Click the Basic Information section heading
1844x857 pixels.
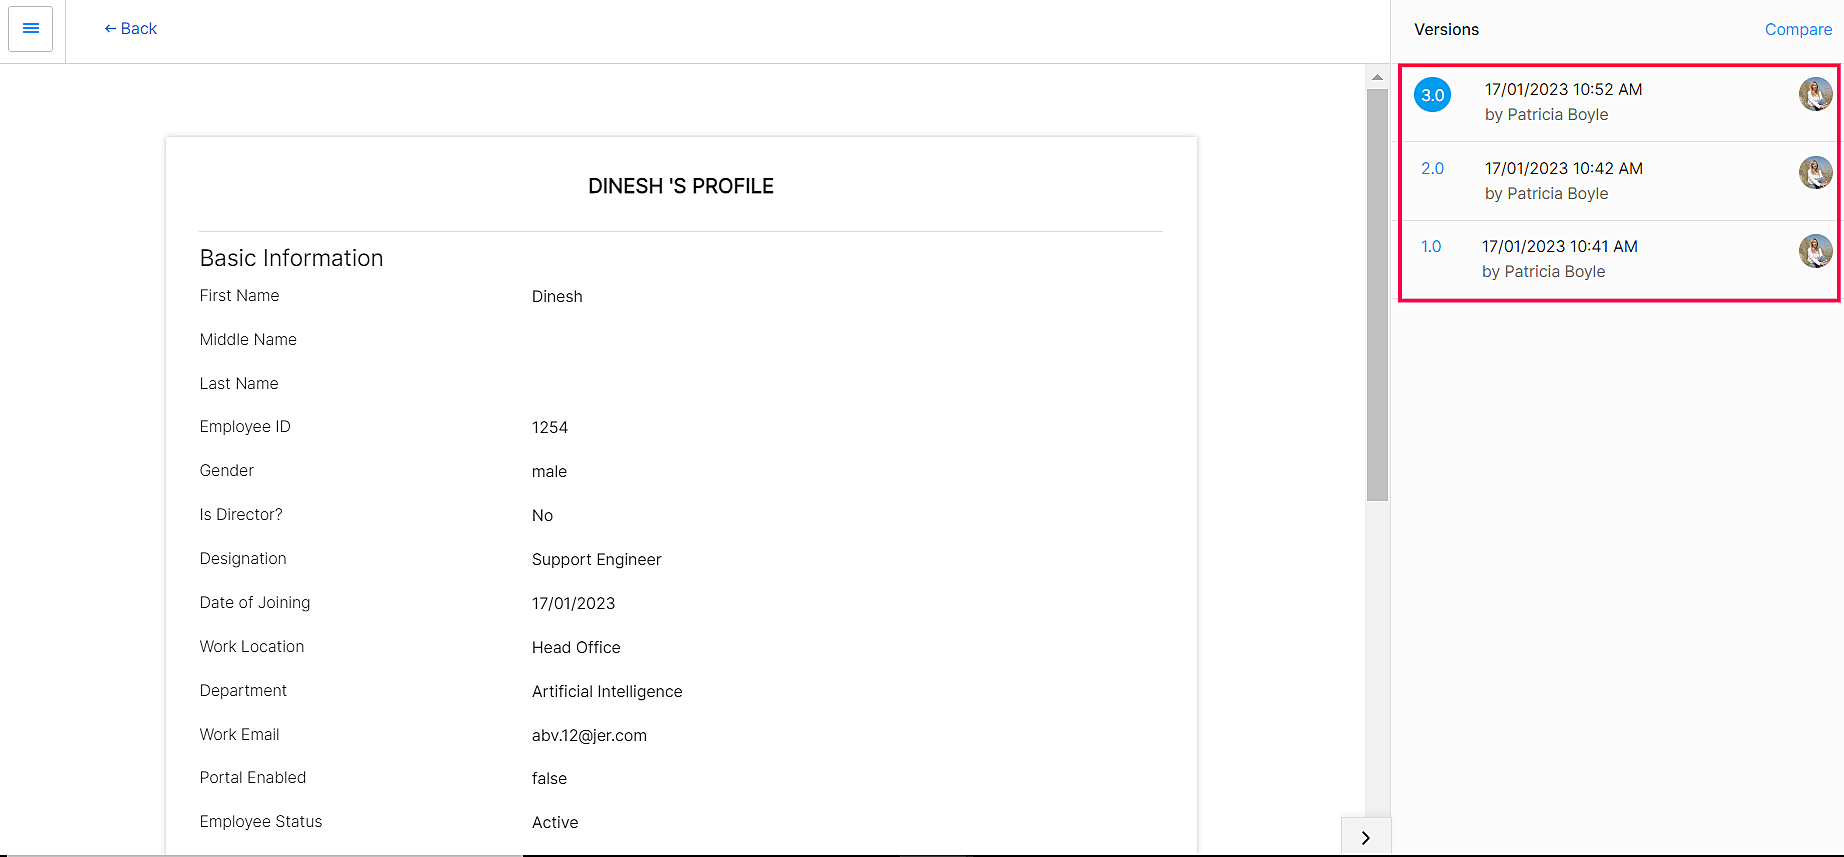pos(291,258)
